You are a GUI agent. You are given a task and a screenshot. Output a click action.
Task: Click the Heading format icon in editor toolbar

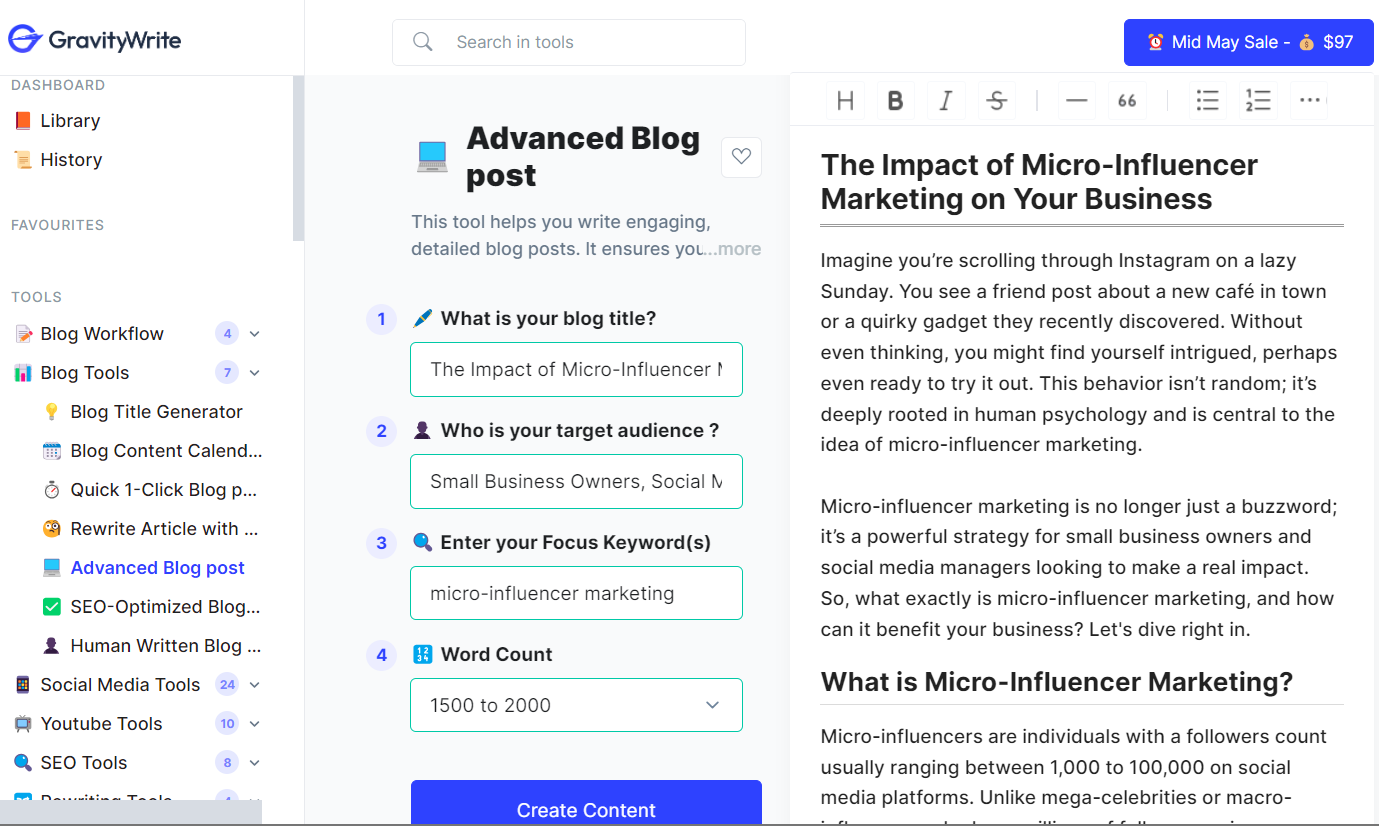[845, 100]
